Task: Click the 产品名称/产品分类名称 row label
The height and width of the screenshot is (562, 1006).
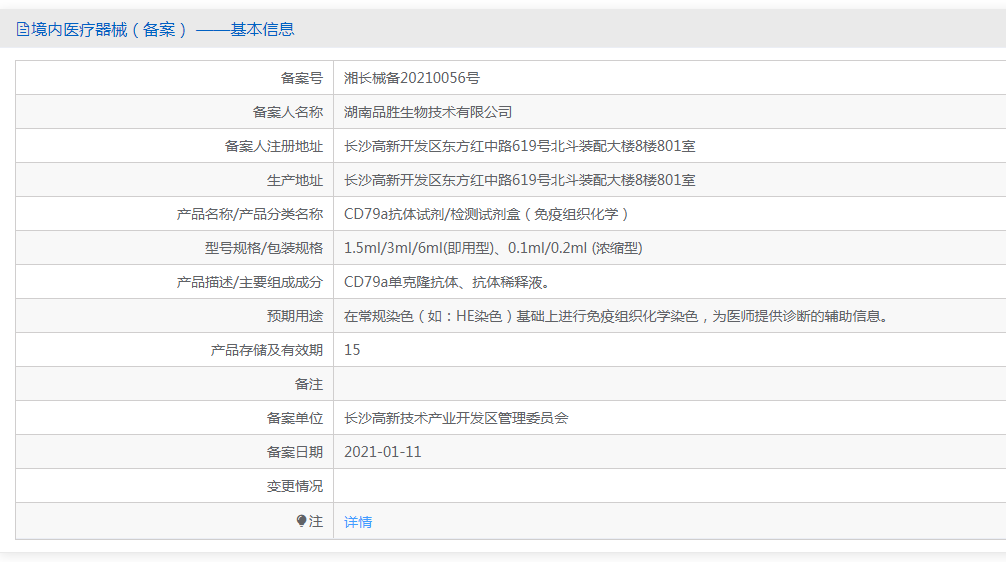Action: (x=249, y=214)
